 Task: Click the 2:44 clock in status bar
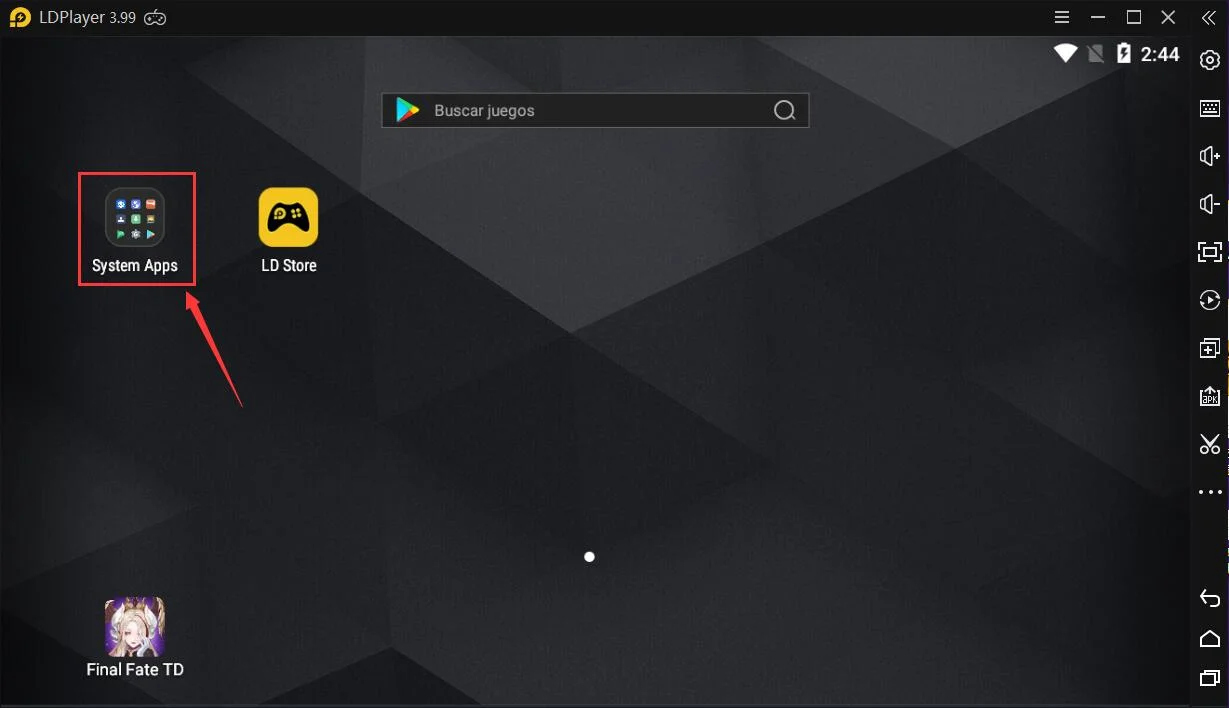(1160, 54)
